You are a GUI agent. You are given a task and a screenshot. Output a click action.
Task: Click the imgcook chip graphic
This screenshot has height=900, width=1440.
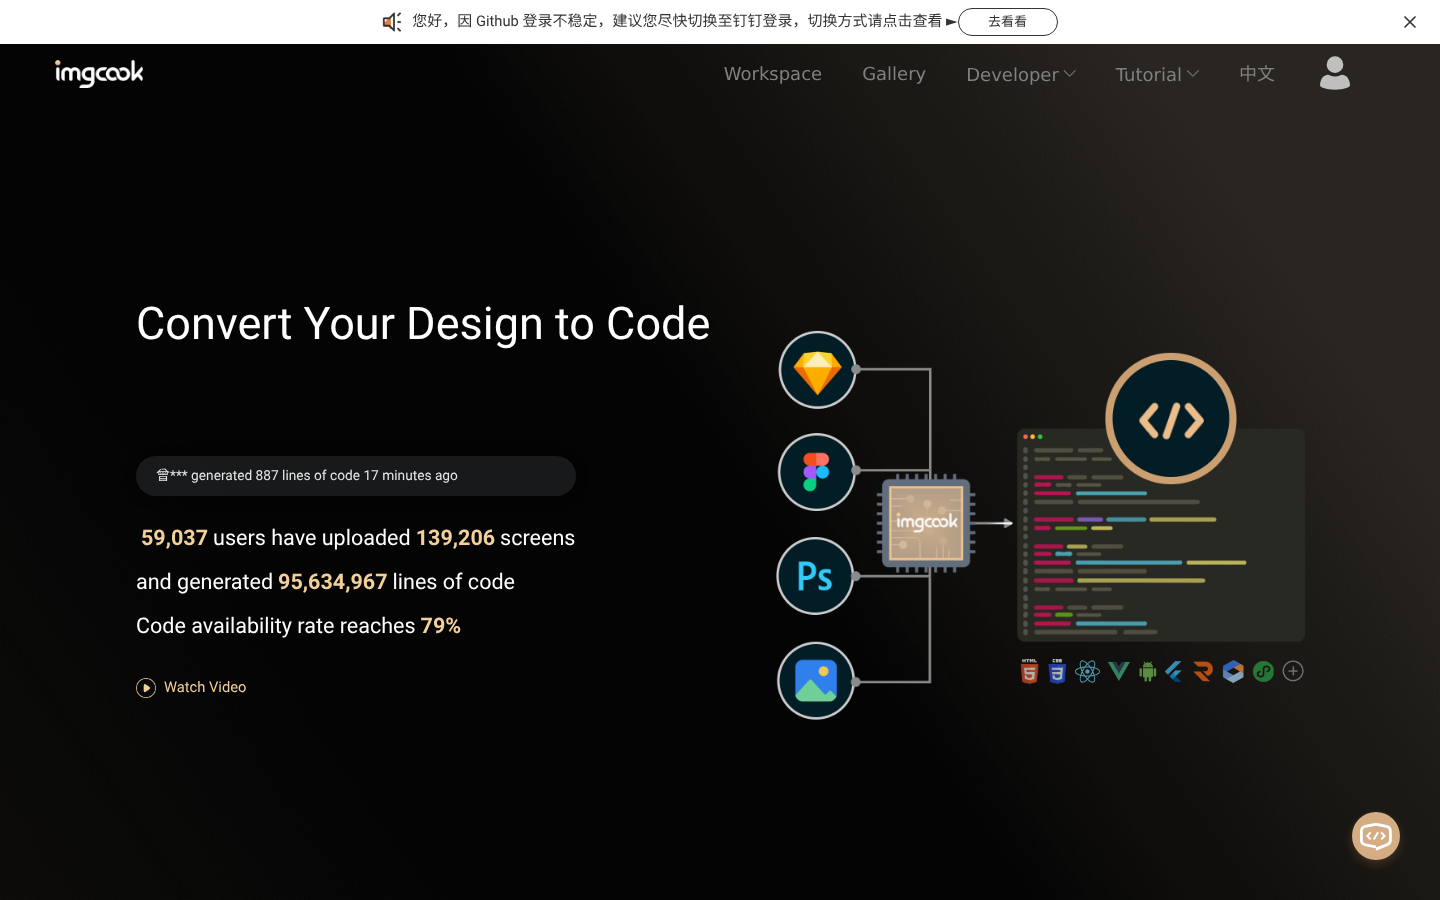tap(927, 523)
